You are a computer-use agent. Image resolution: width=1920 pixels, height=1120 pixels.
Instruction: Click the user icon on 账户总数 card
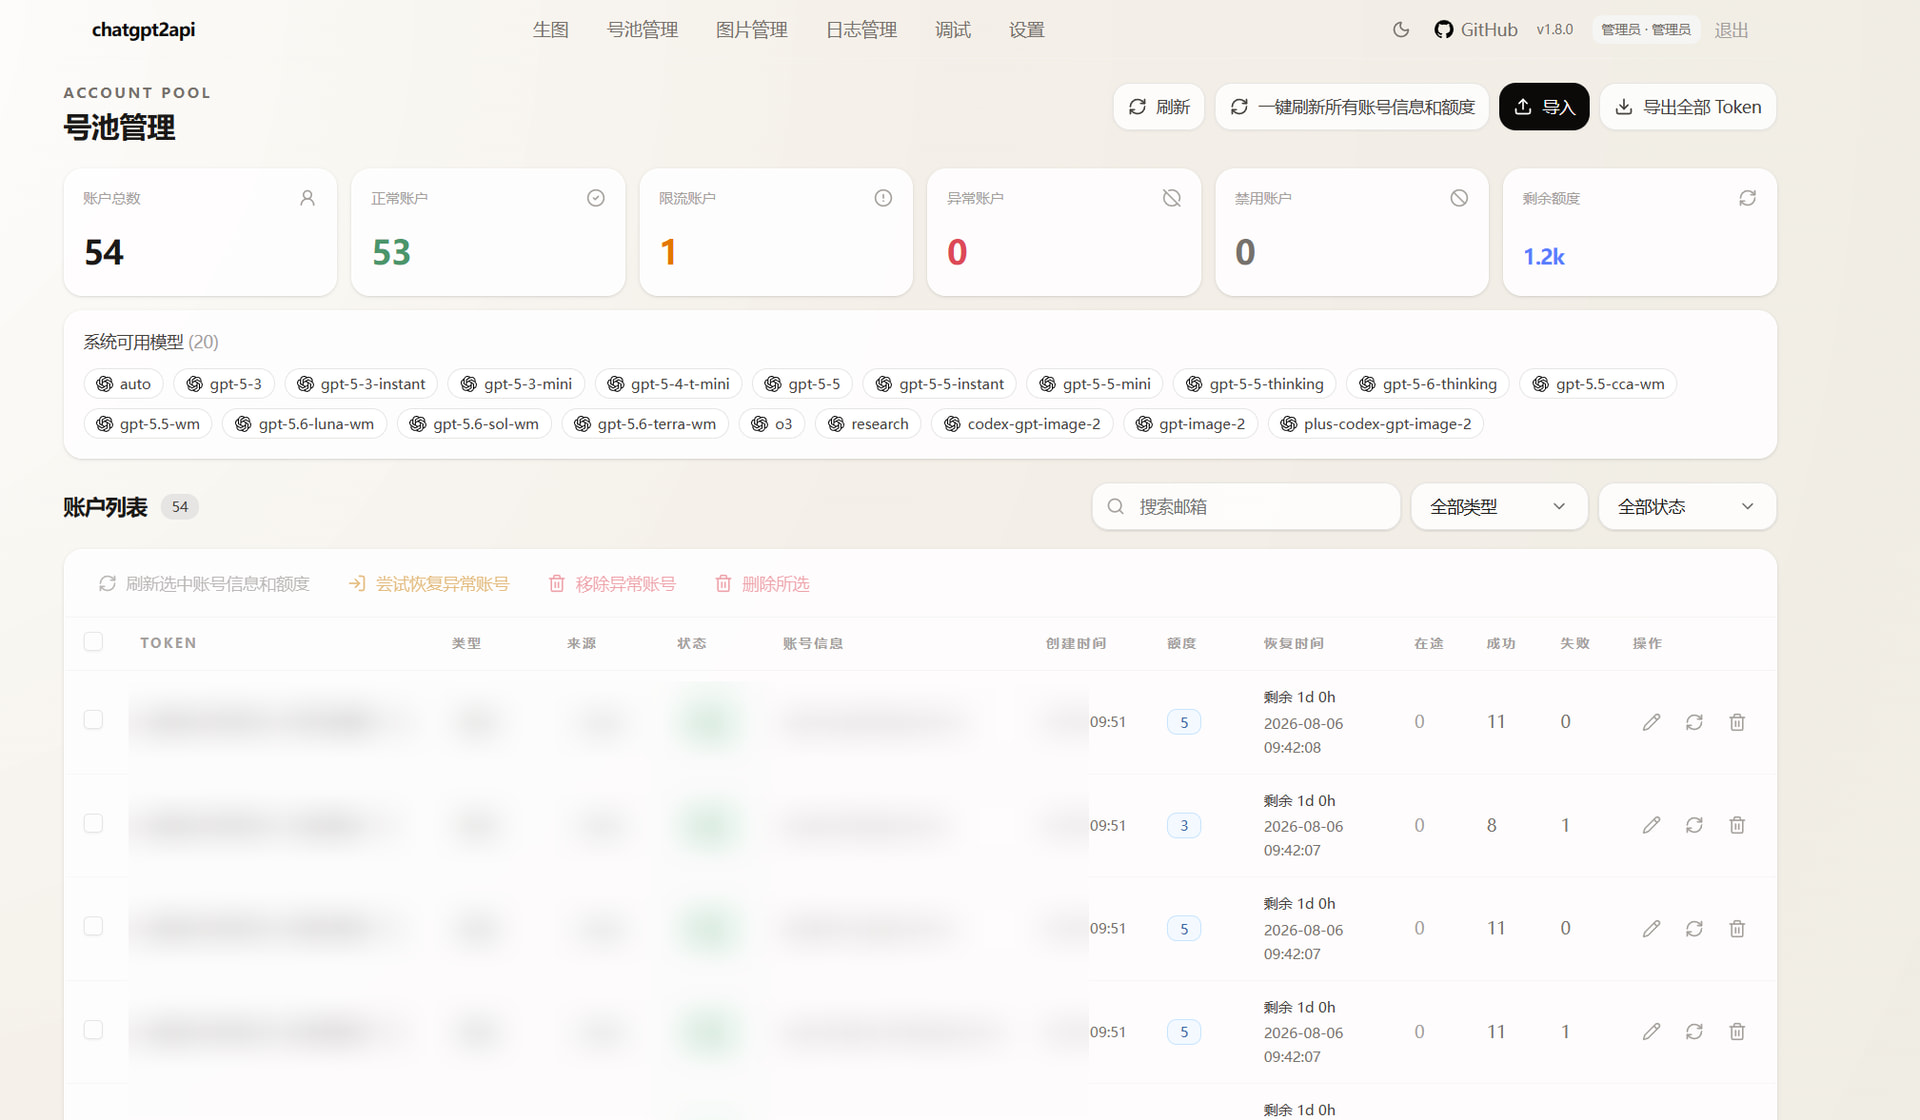(x=307, y=198)
